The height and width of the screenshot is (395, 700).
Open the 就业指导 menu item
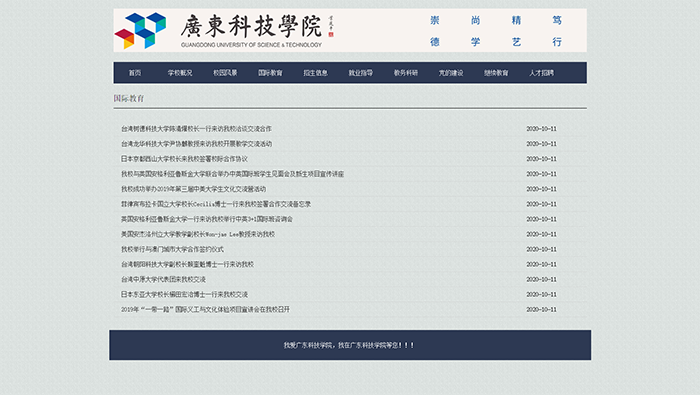(x=361, y=73)
